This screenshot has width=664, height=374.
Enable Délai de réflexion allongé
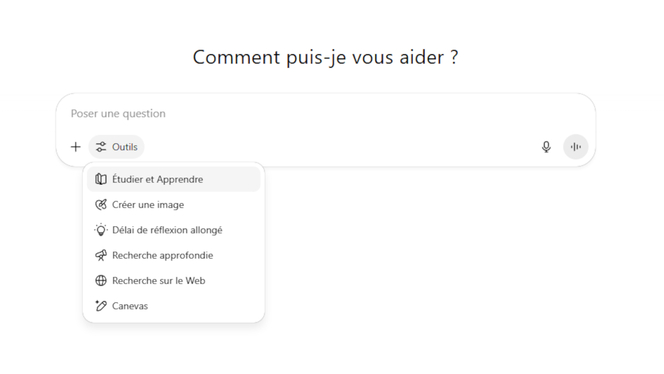[x=174, y=230]
